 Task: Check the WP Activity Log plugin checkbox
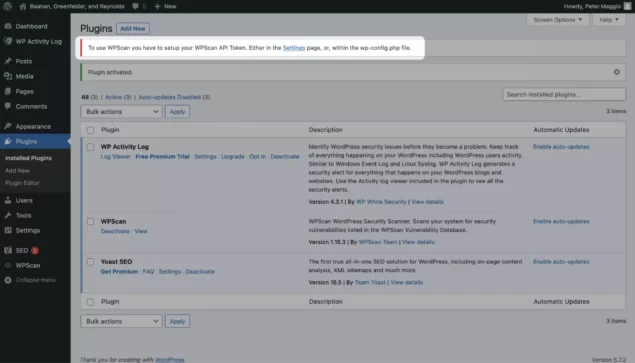pos(90,147)
